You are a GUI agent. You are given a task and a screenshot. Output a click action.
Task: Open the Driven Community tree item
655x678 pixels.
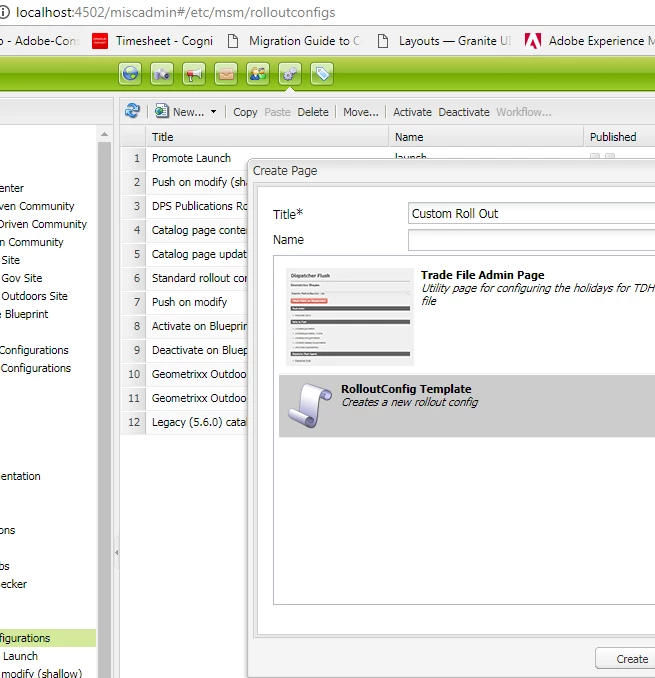coord(43,224)
